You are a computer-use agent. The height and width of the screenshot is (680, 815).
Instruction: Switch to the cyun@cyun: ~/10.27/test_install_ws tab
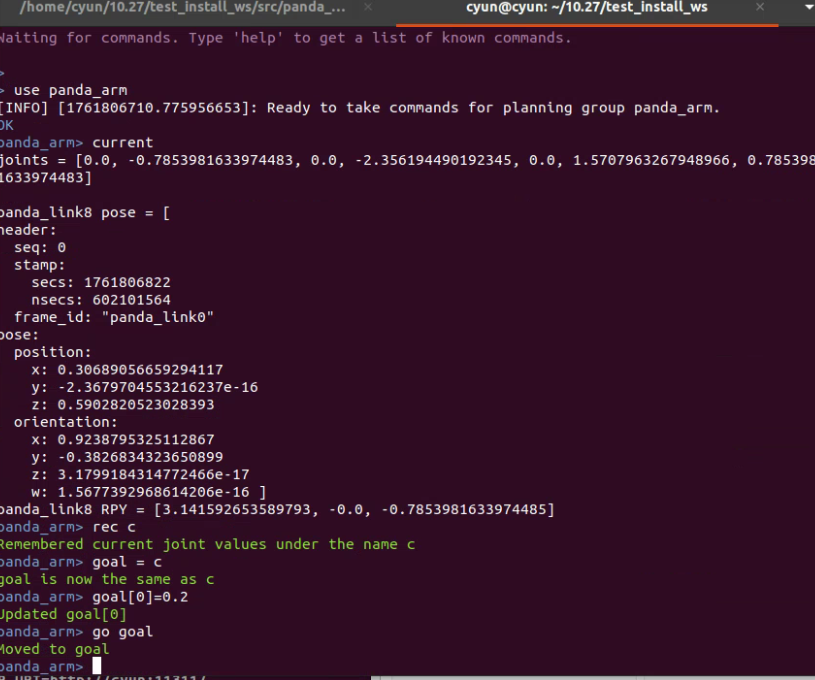[586, 7]
